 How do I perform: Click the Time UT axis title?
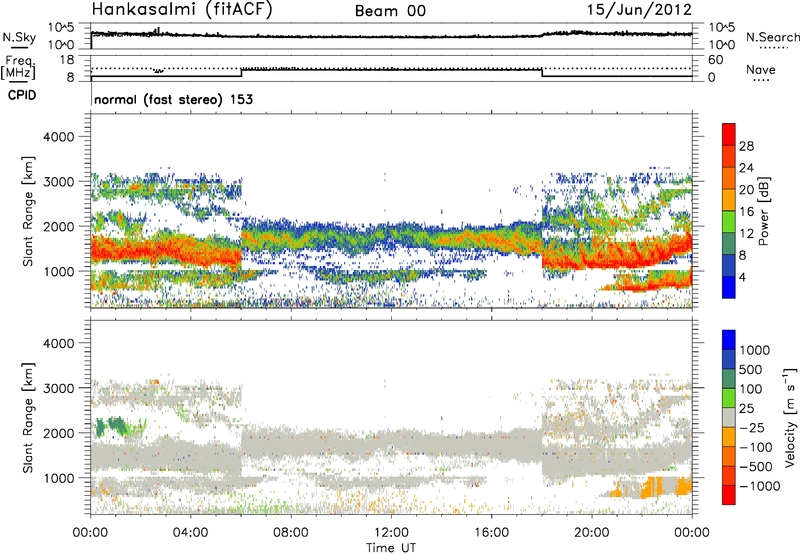[391, 548]
